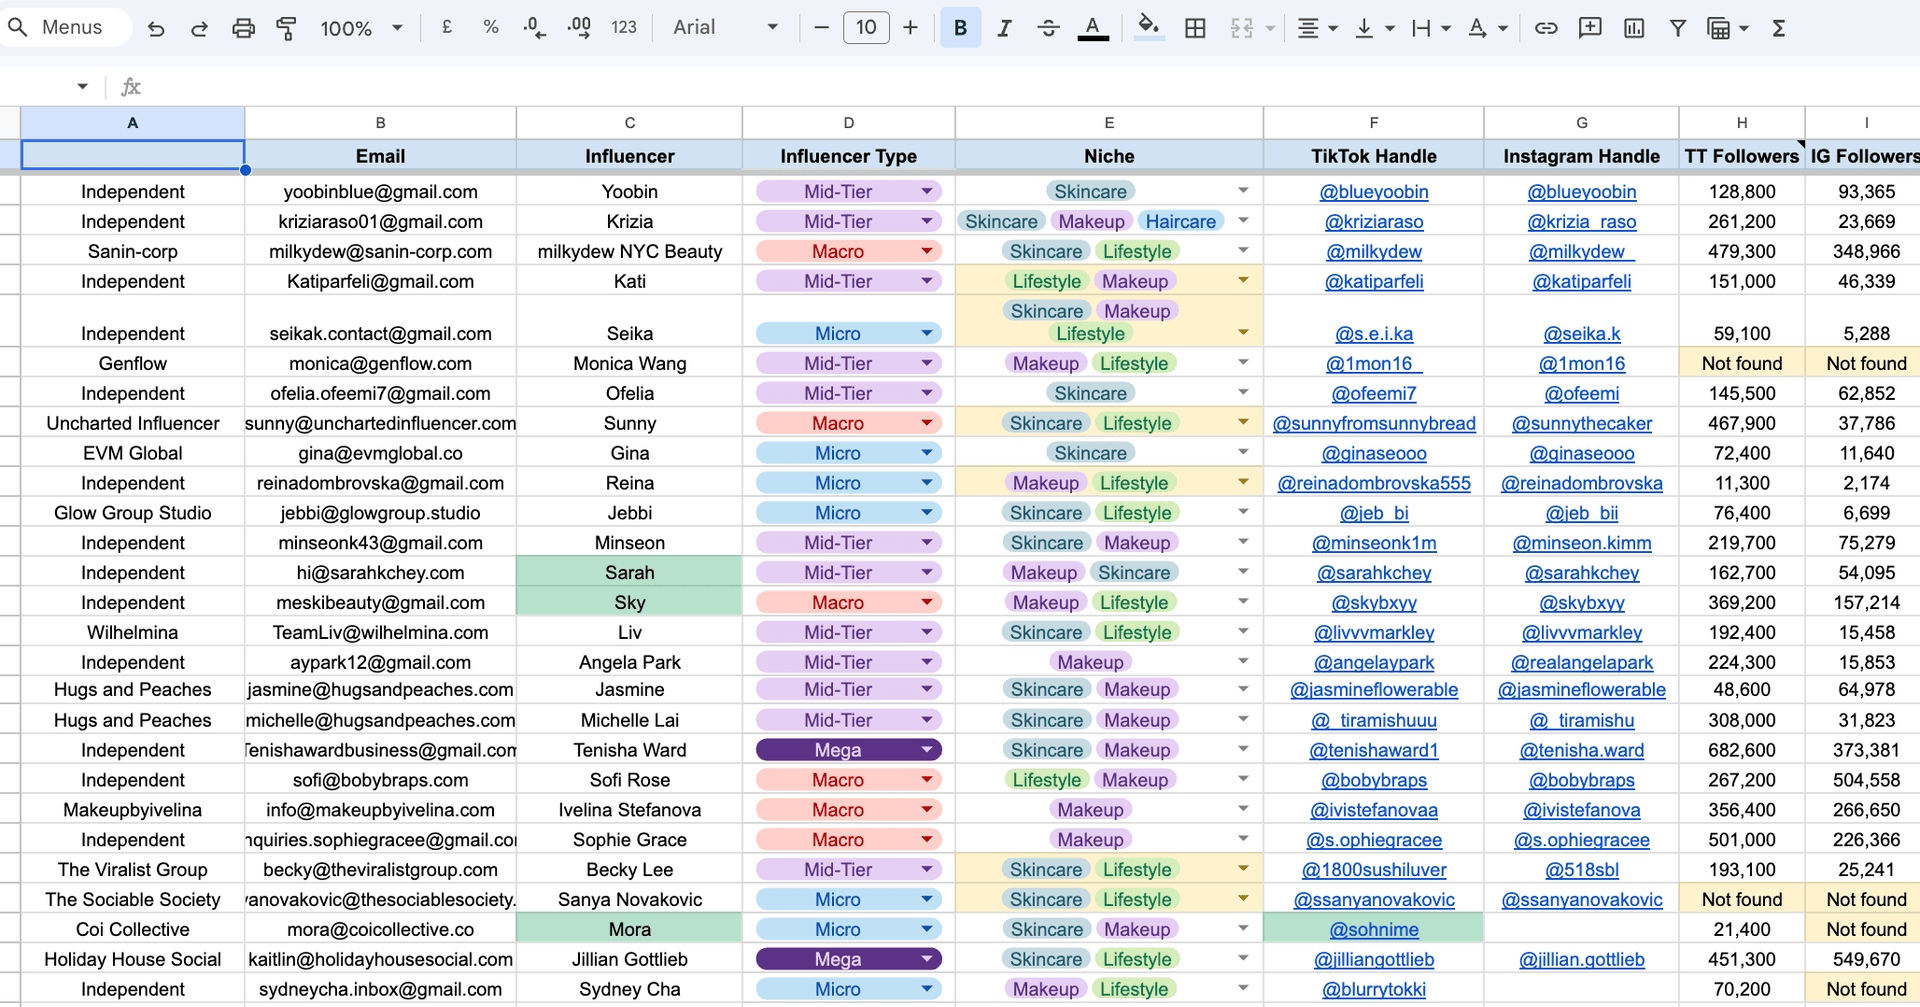Click the Influencer Type header cell
This screenshot has height=1007, width=1920.
pos(848,156)
